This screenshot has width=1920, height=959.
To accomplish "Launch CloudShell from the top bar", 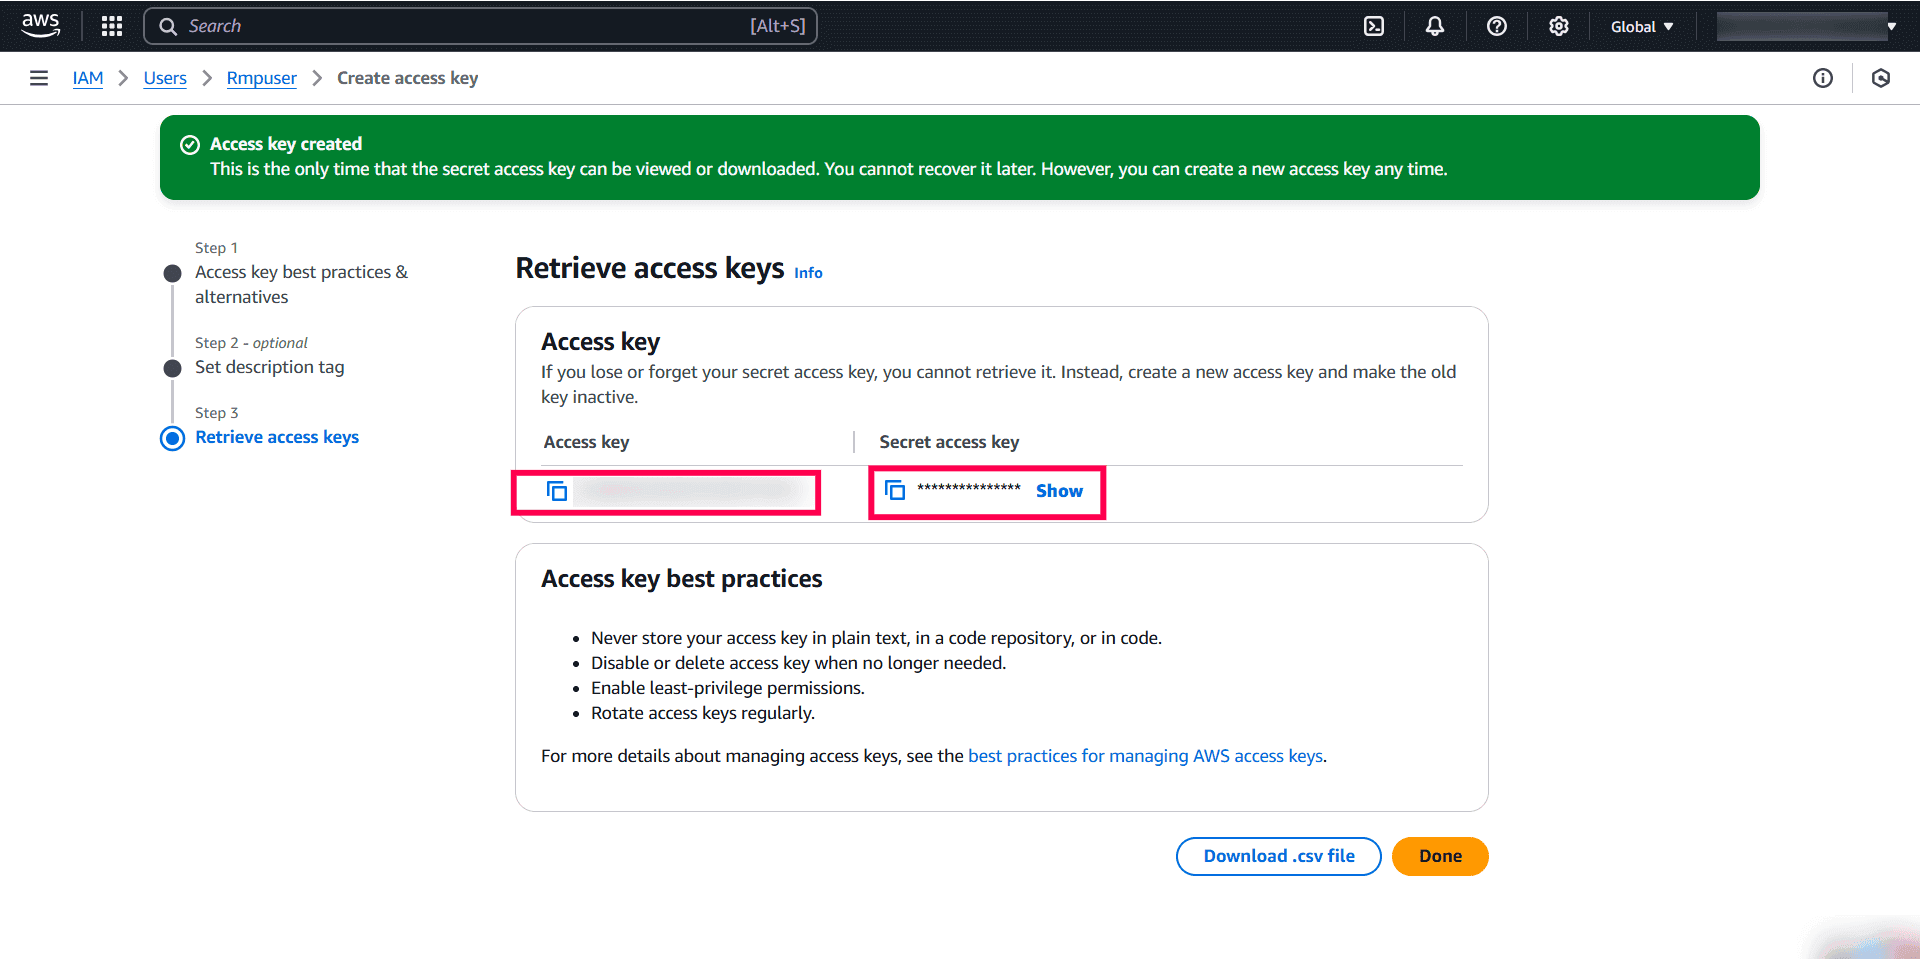I will coord(1374,26).
